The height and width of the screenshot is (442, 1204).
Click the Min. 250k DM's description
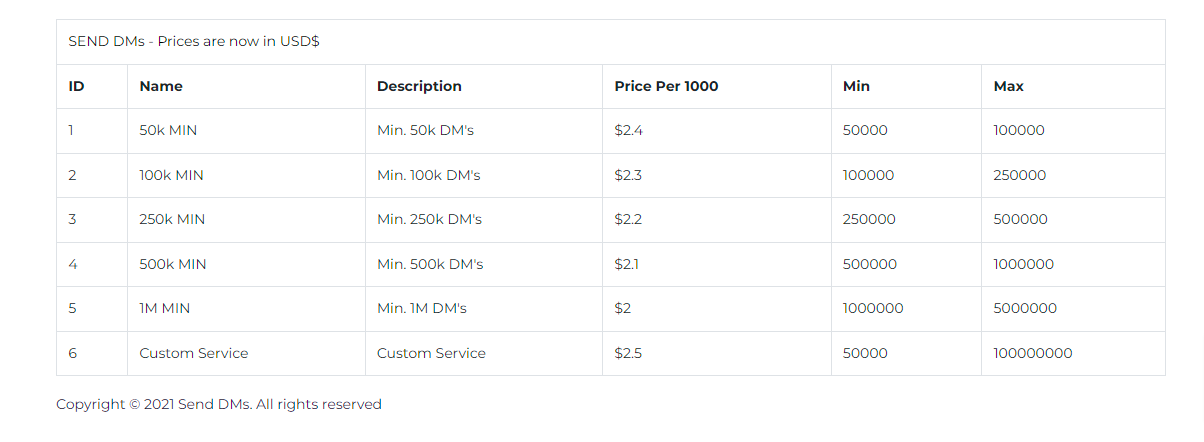(429, 219)
